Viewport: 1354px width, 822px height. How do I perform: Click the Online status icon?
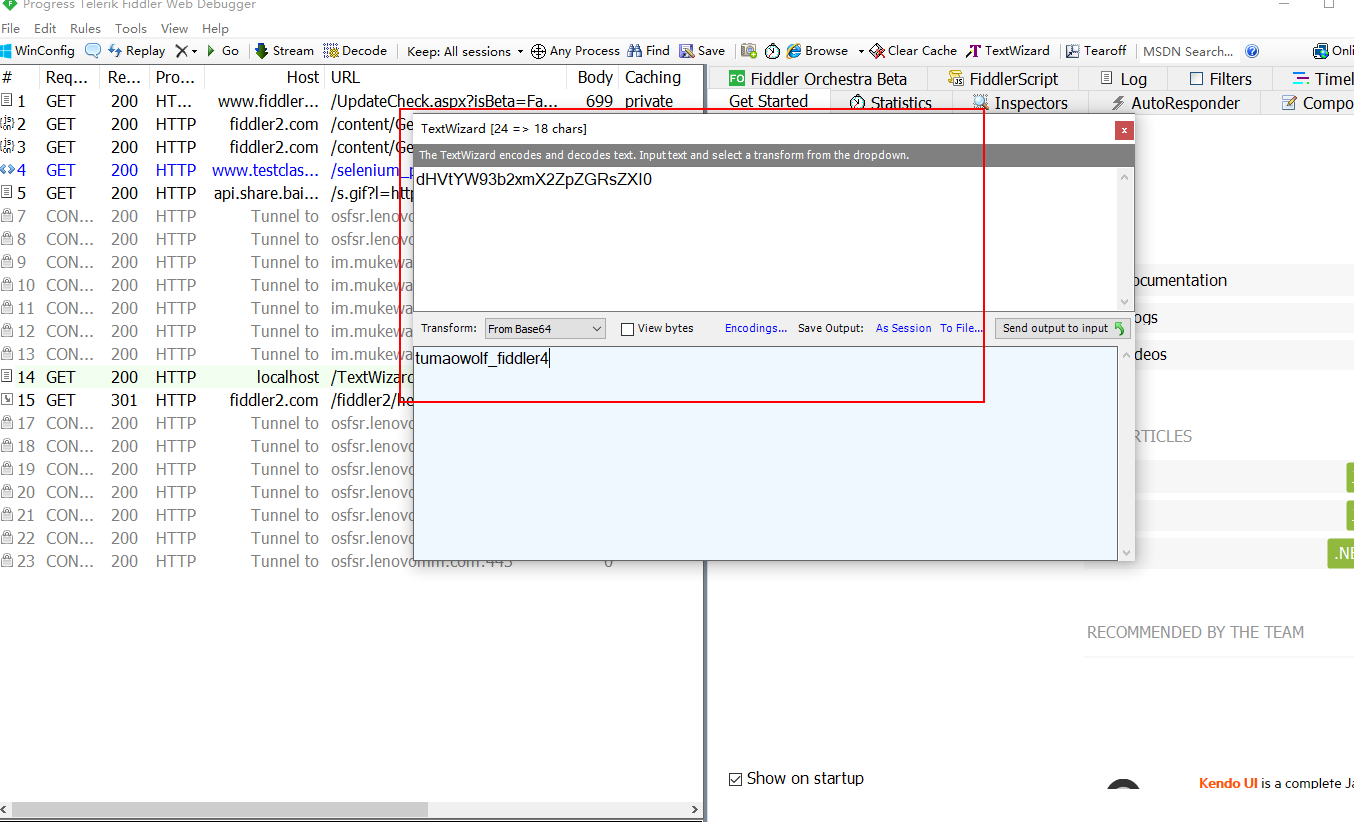click(x=1321, y=51)
